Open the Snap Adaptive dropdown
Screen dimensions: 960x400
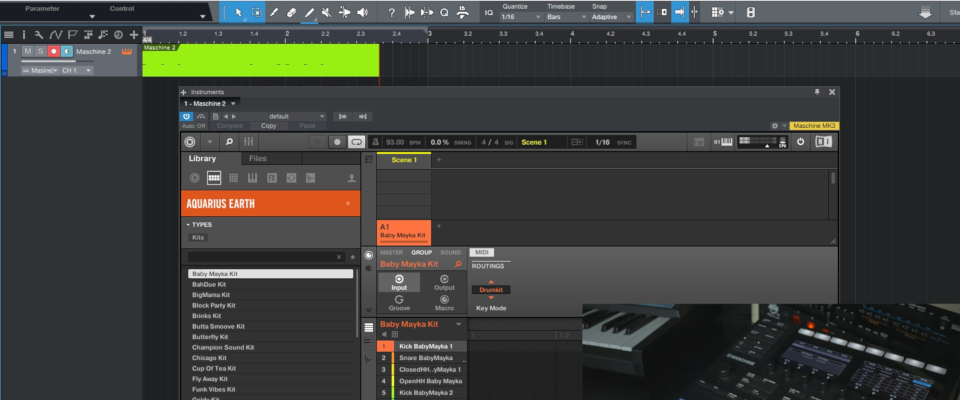(611, 17)
